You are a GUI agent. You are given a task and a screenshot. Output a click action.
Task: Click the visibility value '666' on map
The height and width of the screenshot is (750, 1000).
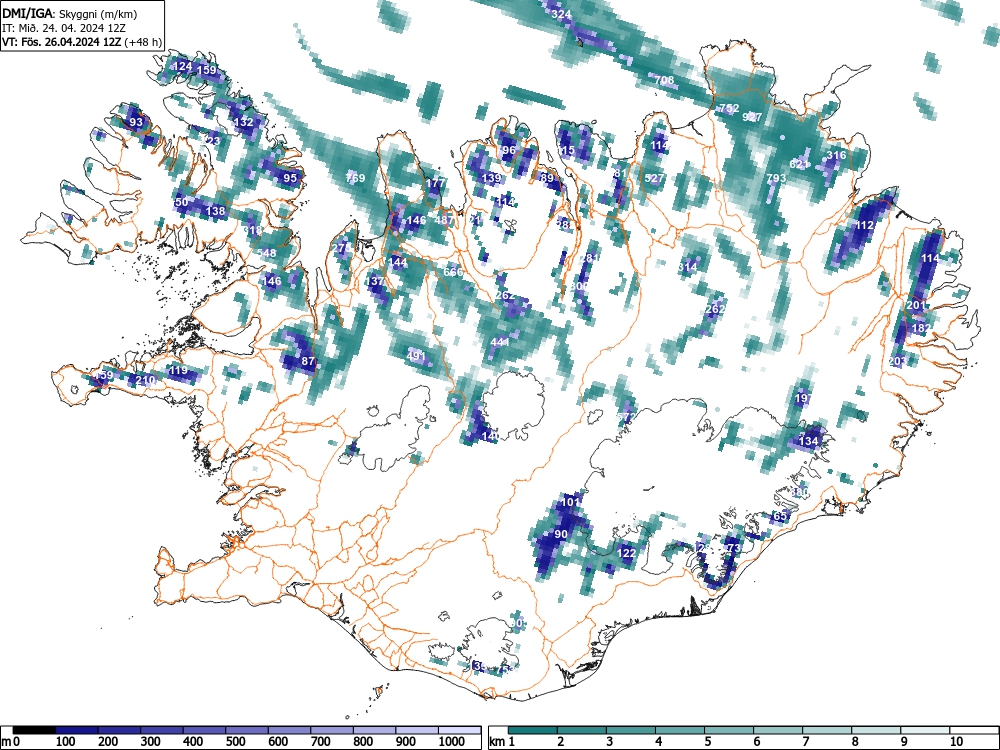(453, 272)
